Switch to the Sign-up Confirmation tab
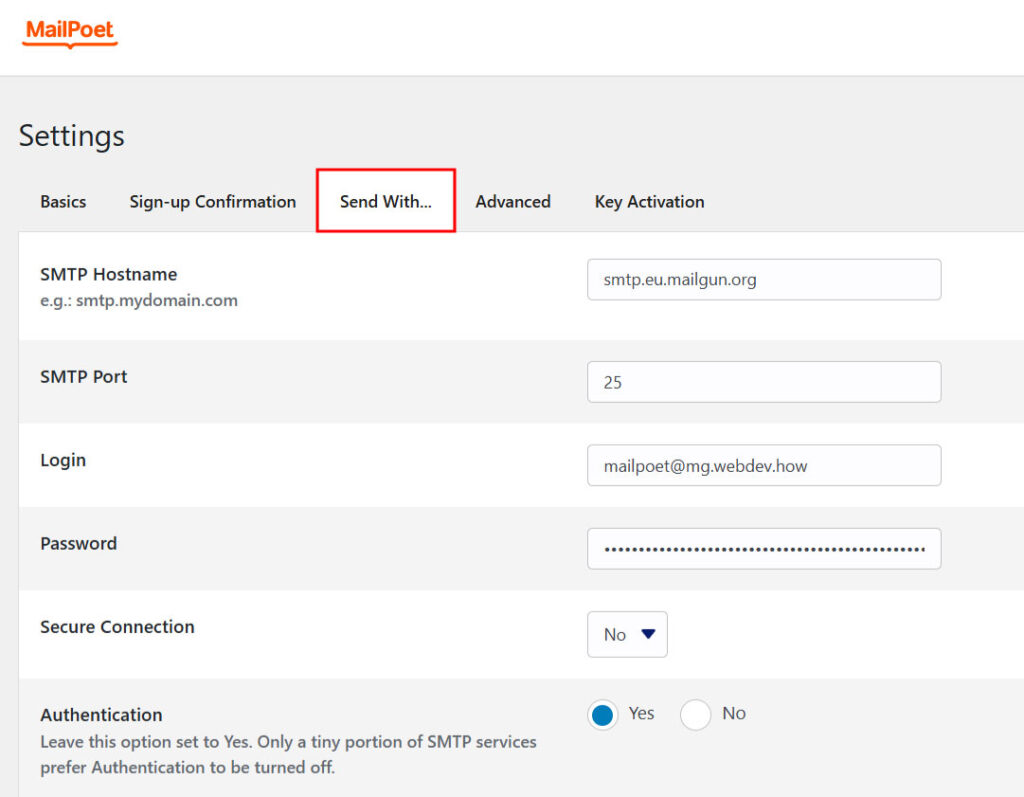The height and width of the screenshot is (797, 1024). (x=212, y=201)
